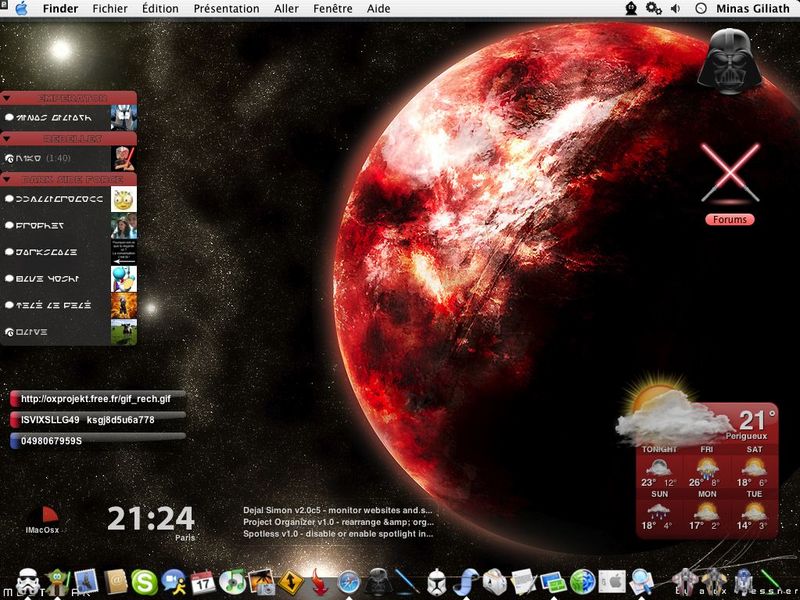This screenshot has width=800, height=600.
Task: Click the Forums label
Action: (x=730, y=219)
